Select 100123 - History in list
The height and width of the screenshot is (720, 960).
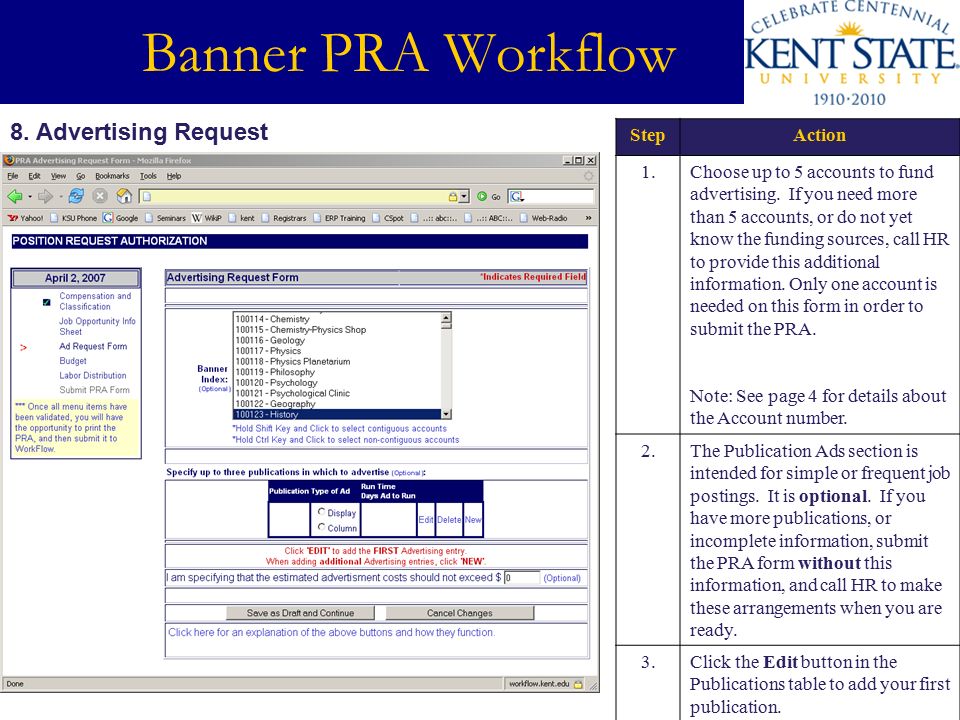337,414
